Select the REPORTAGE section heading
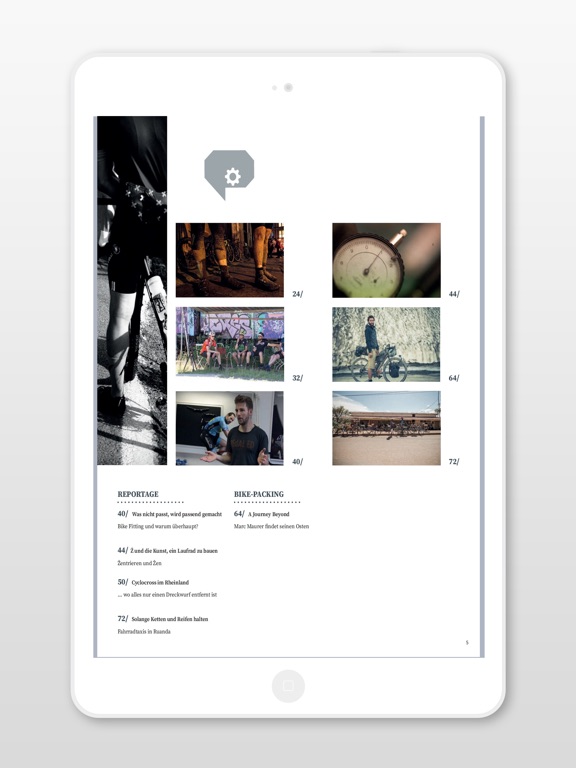Screen dimensions: 576x768 click(138, 494)
